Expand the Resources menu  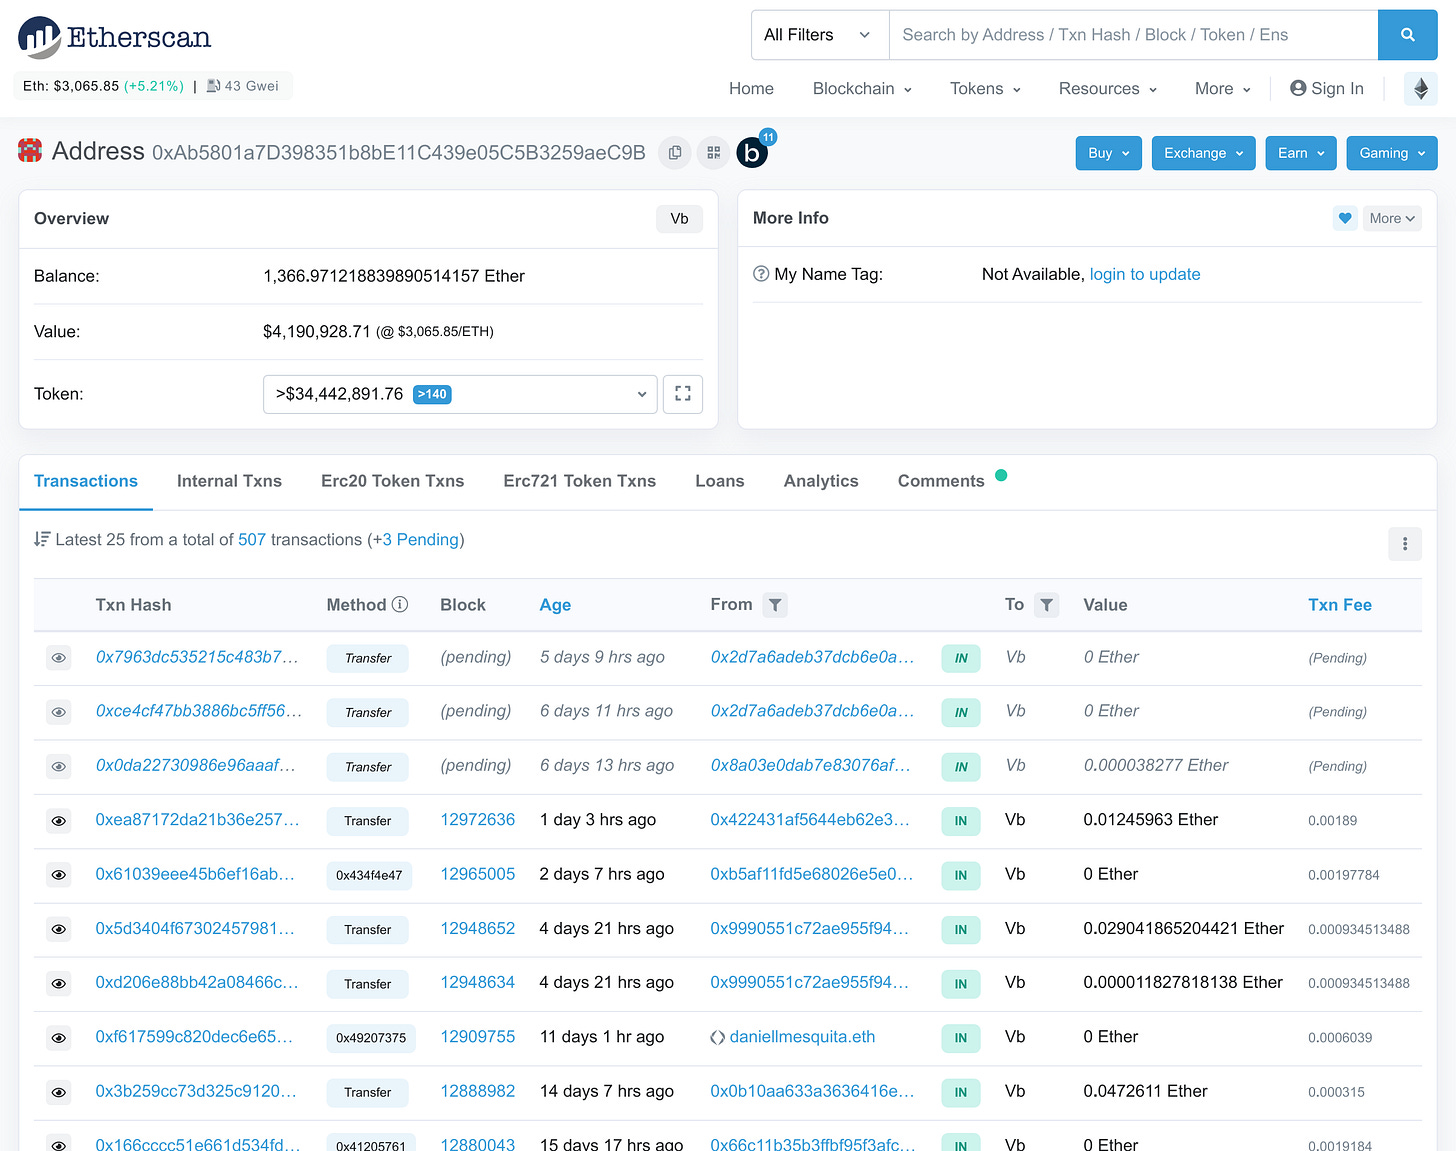(x=1107, y=88)
